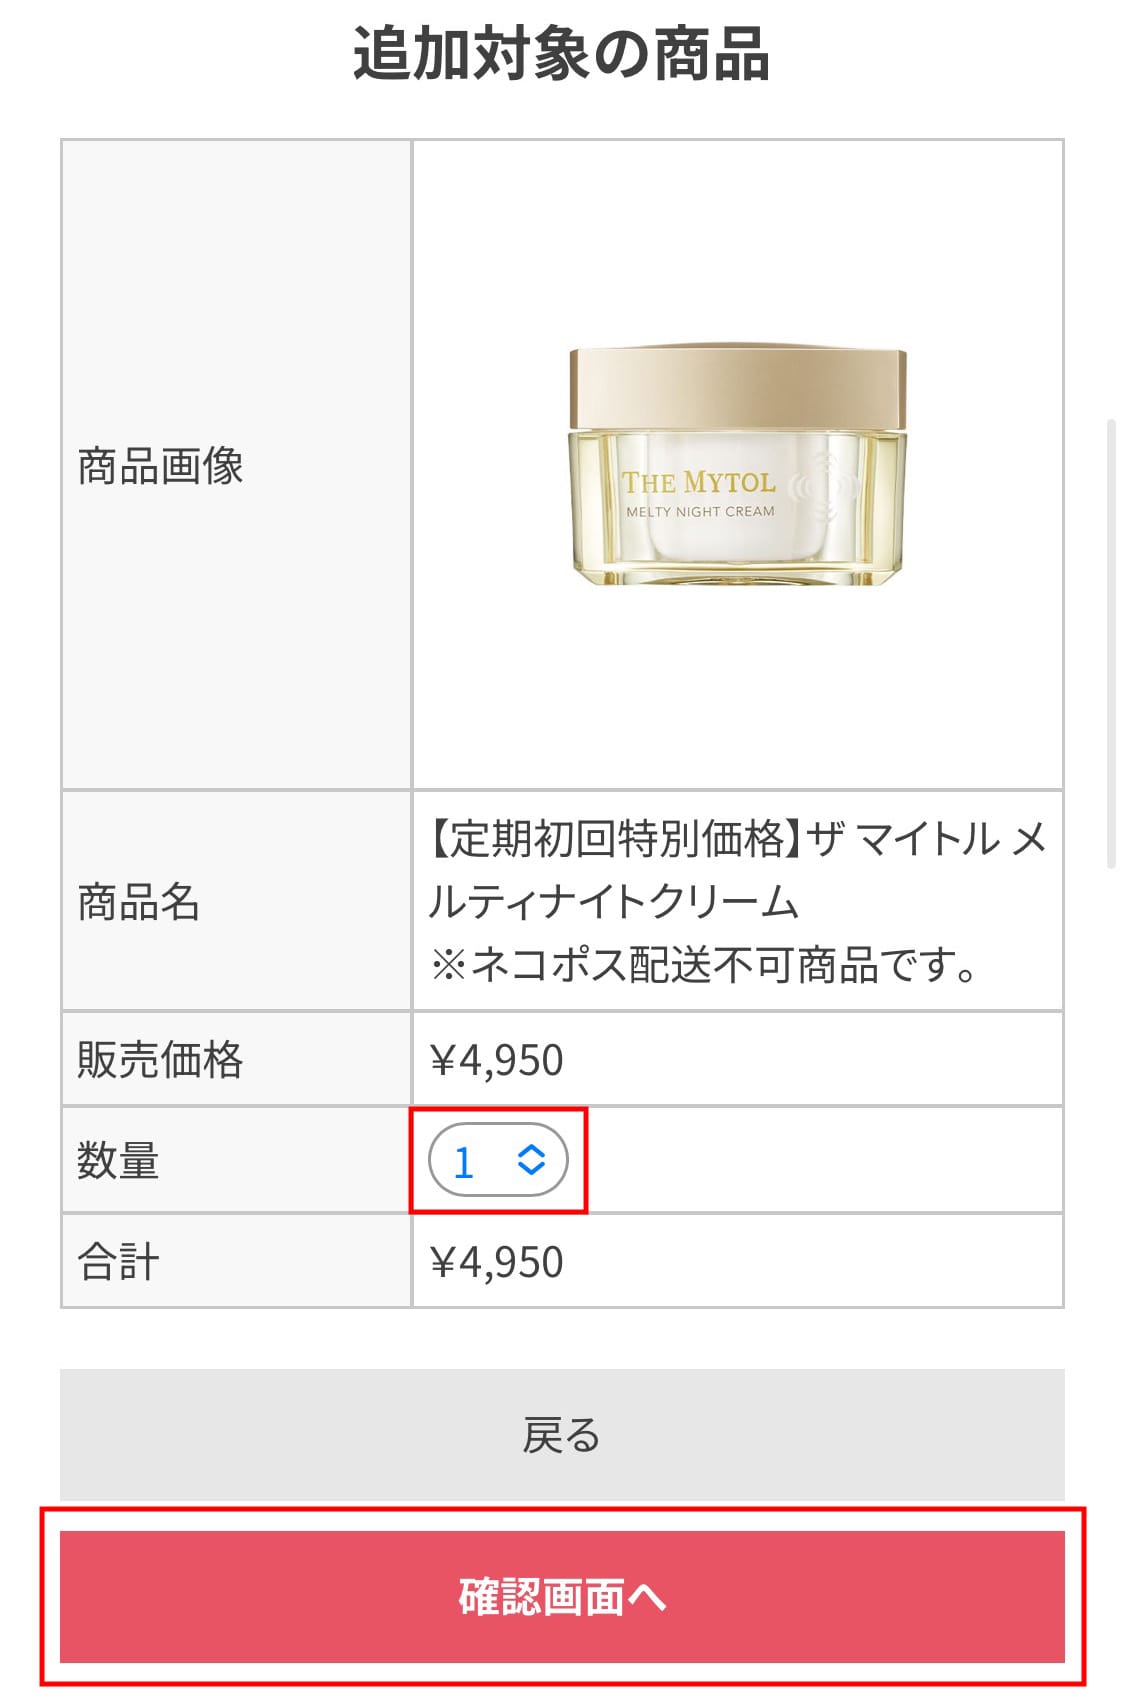Click the gold lid of the jar
This screenshot has width=1125, height=1702.
click(738, 388)
